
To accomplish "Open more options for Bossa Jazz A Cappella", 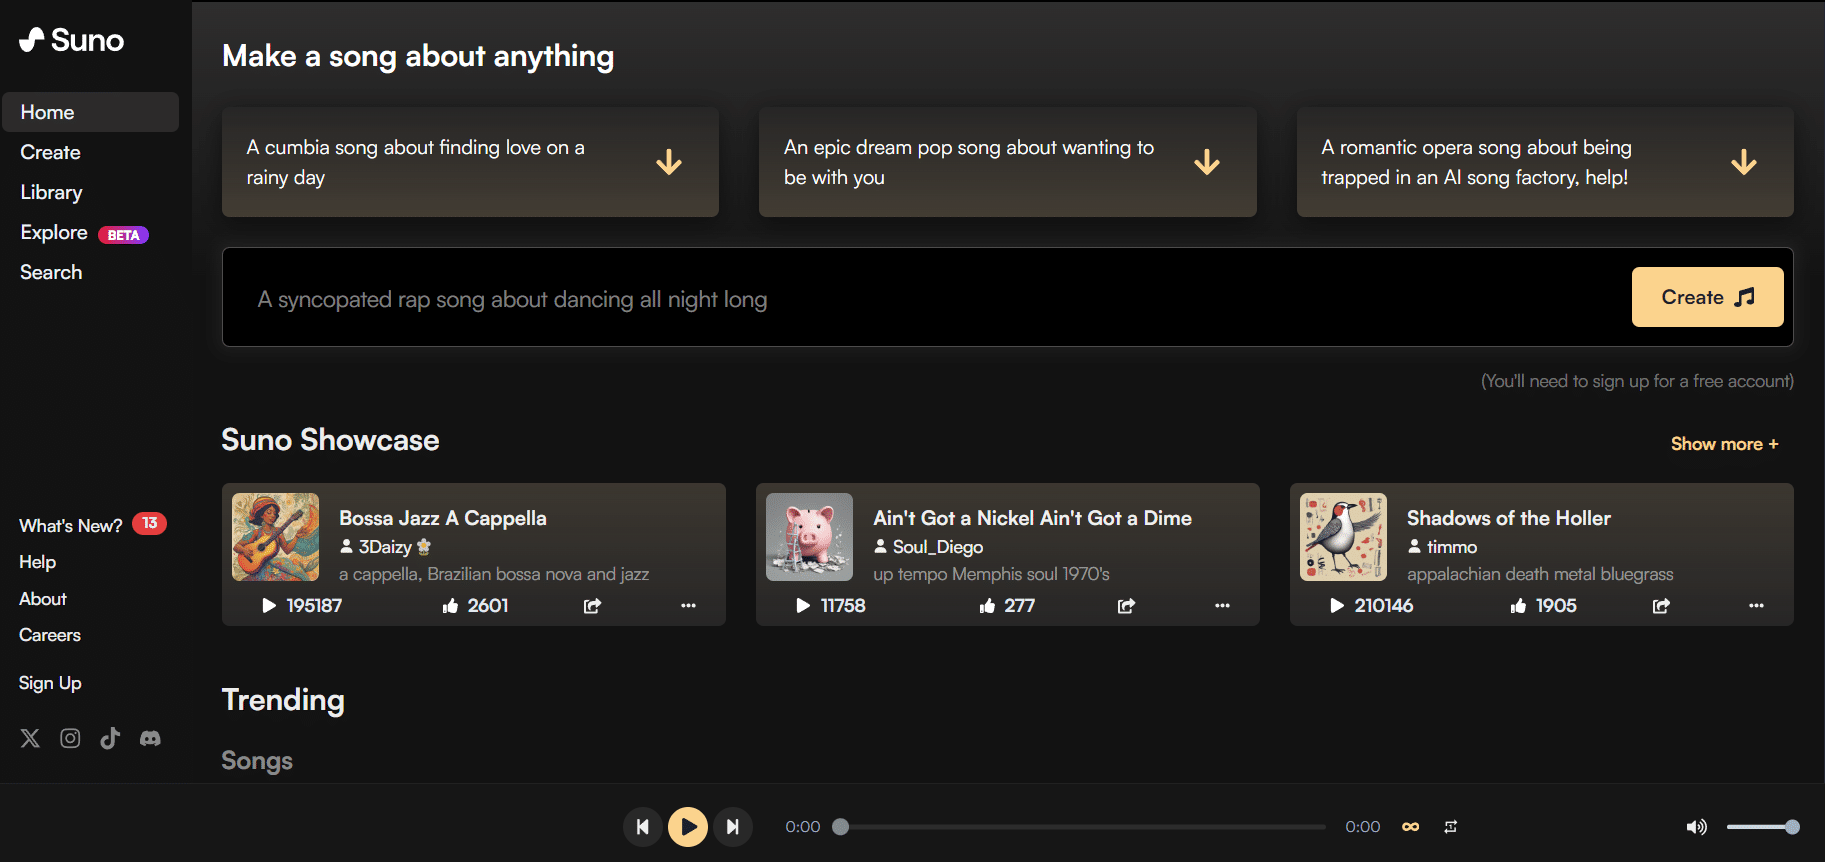I will 688,606.
